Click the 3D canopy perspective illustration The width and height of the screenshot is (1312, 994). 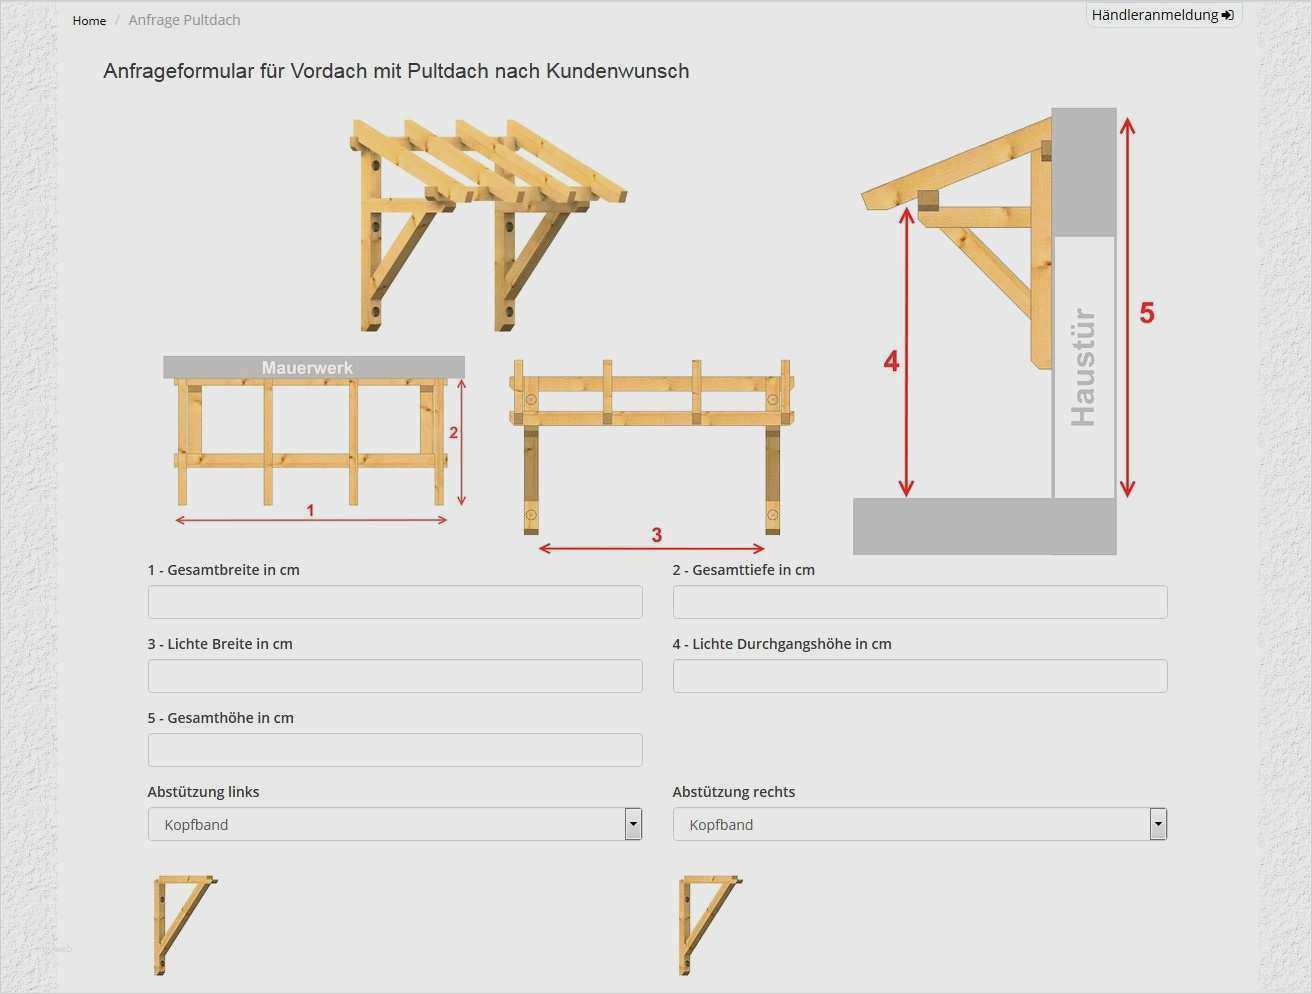(487, 225)
